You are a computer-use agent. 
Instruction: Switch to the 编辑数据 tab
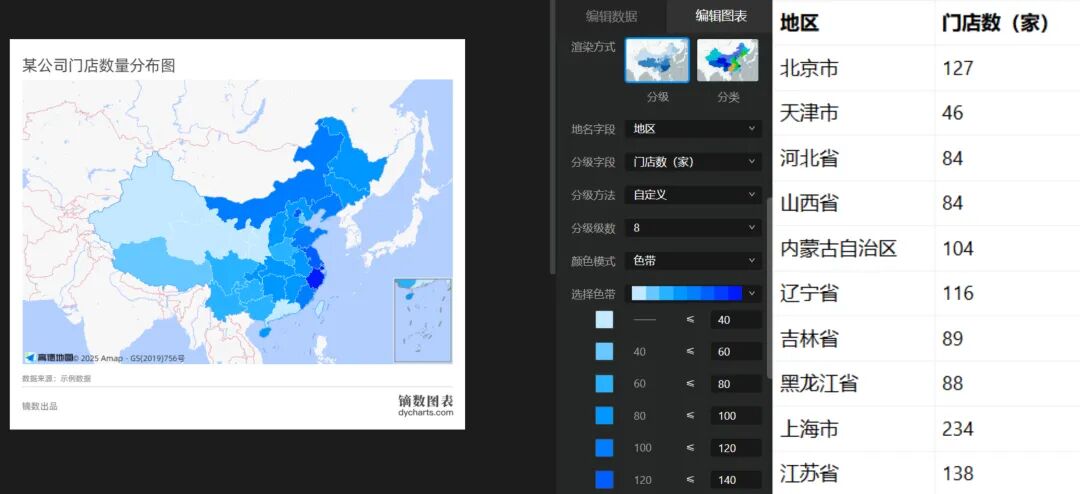coord(612,17)
